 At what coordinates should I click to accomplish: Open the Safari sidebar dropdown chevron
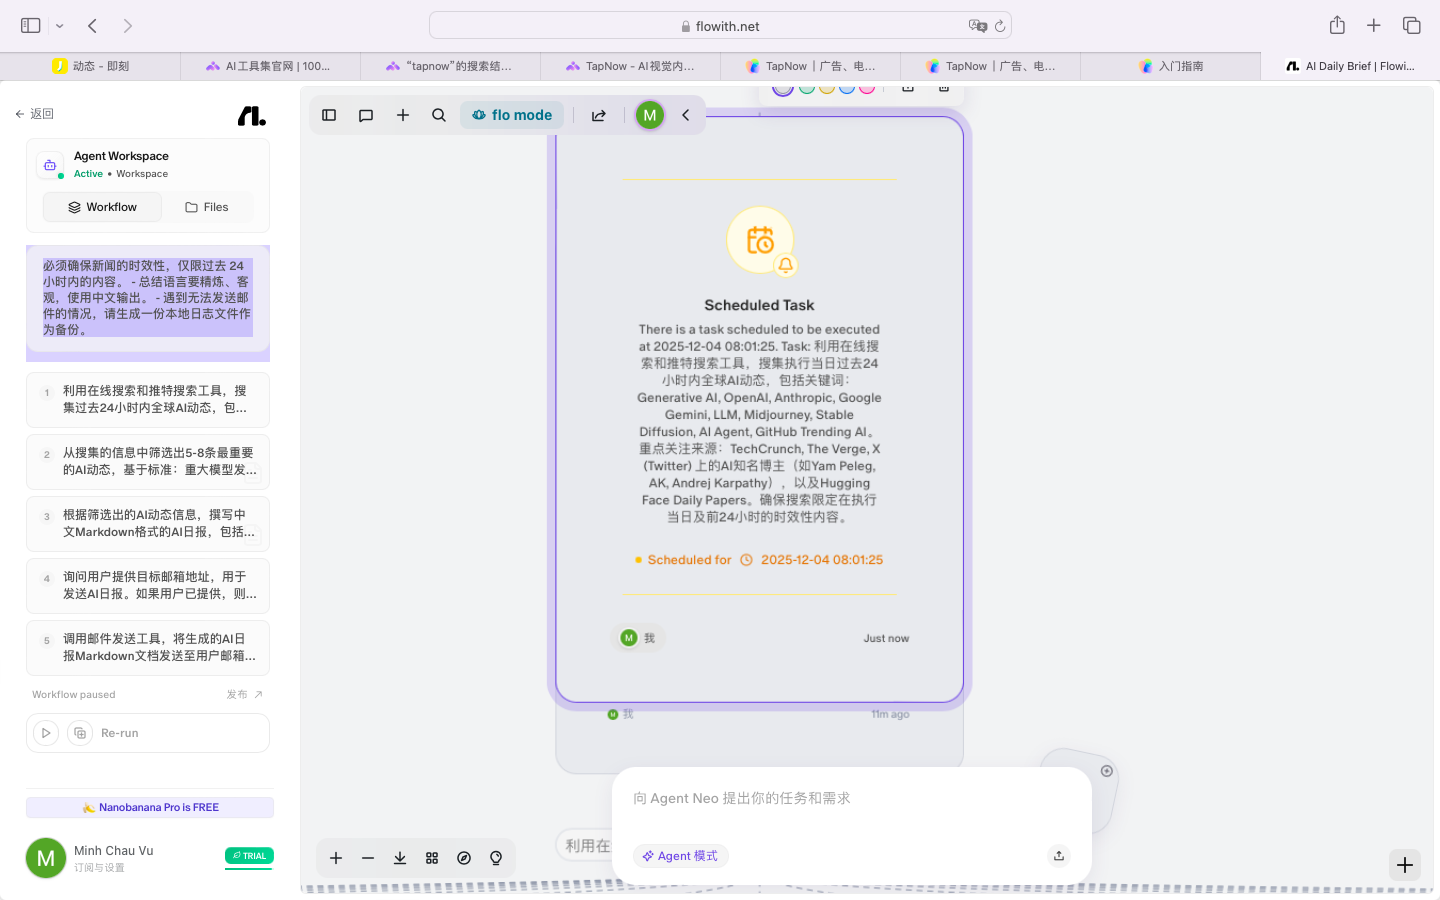point(60,26)
